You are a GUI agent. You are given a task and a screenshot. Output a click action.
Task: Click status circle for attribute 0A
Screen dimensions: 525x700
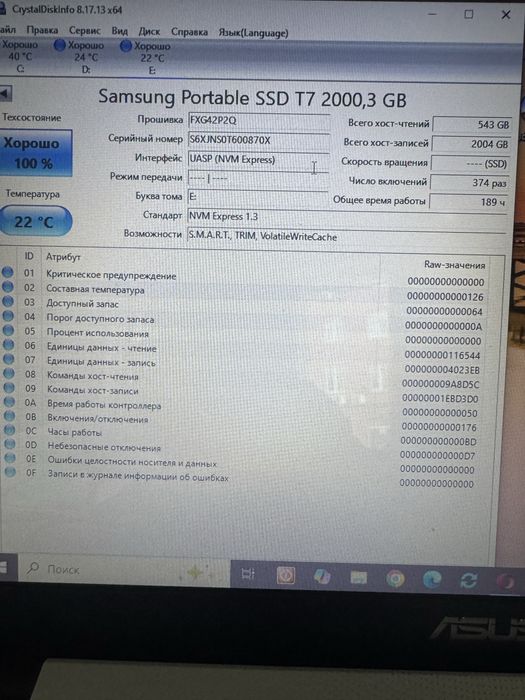tap(9, 402)
